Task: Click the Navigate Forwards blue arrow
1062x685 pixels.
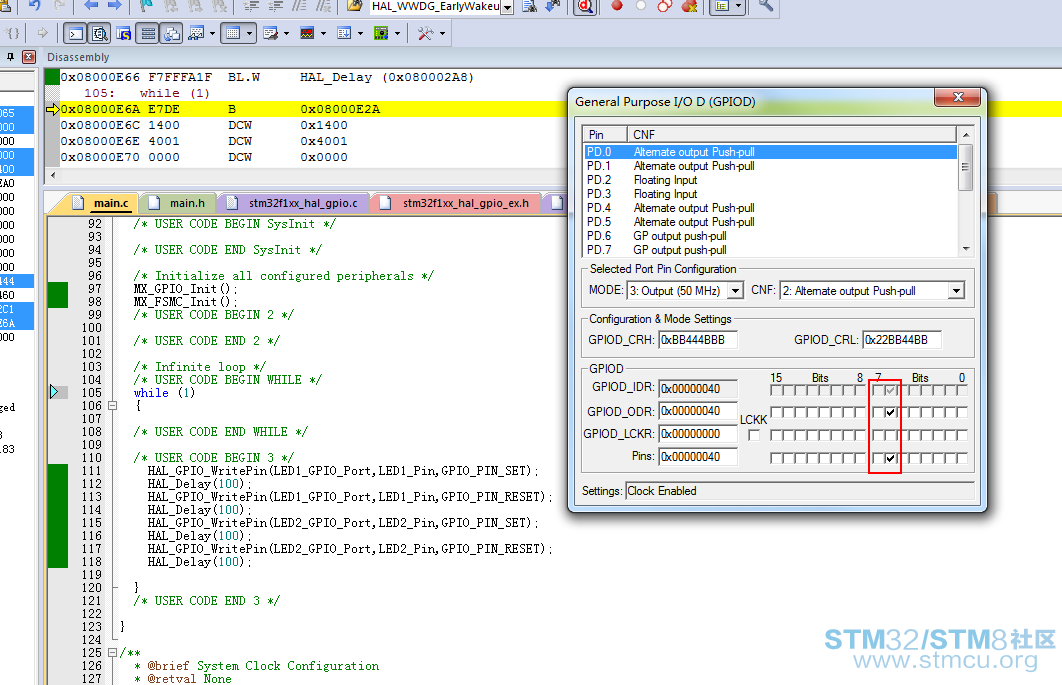Action: click(x=114, y=5)
